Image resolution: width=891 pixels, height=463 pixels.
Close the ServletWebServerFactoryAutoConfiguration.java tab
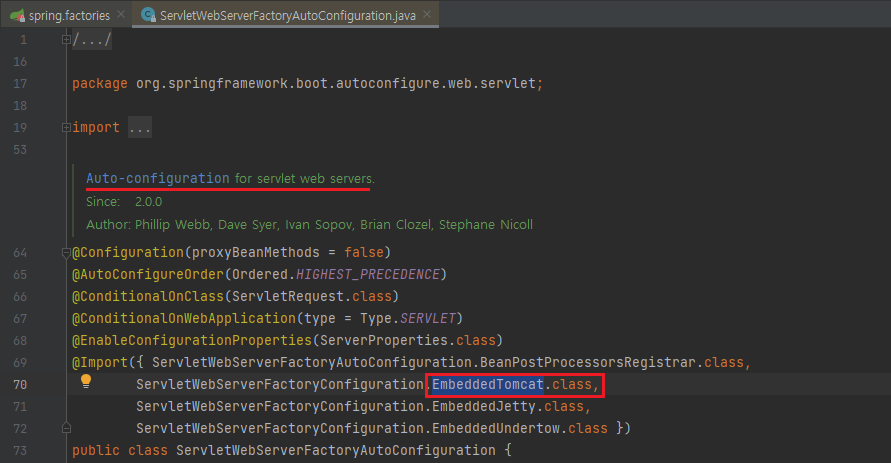427,15
